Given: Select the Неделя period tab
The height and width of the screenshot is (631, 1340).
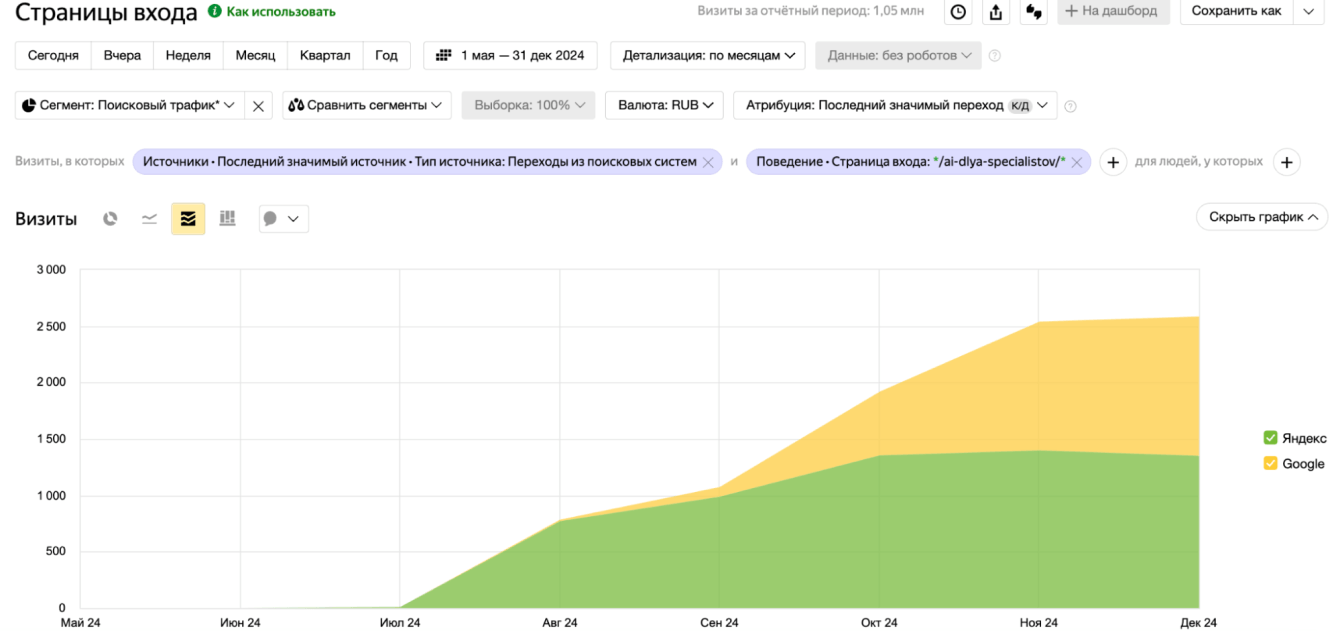Looking at the screenshot, I should (188, 56).
